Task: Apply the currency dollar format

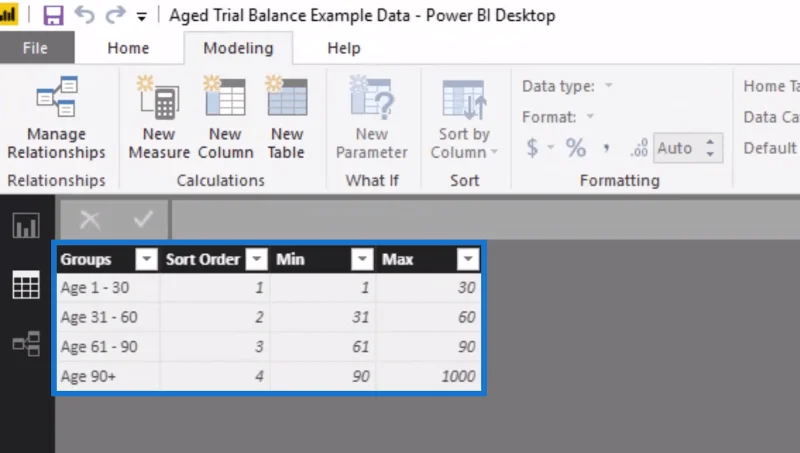Action: click(532, 148)
